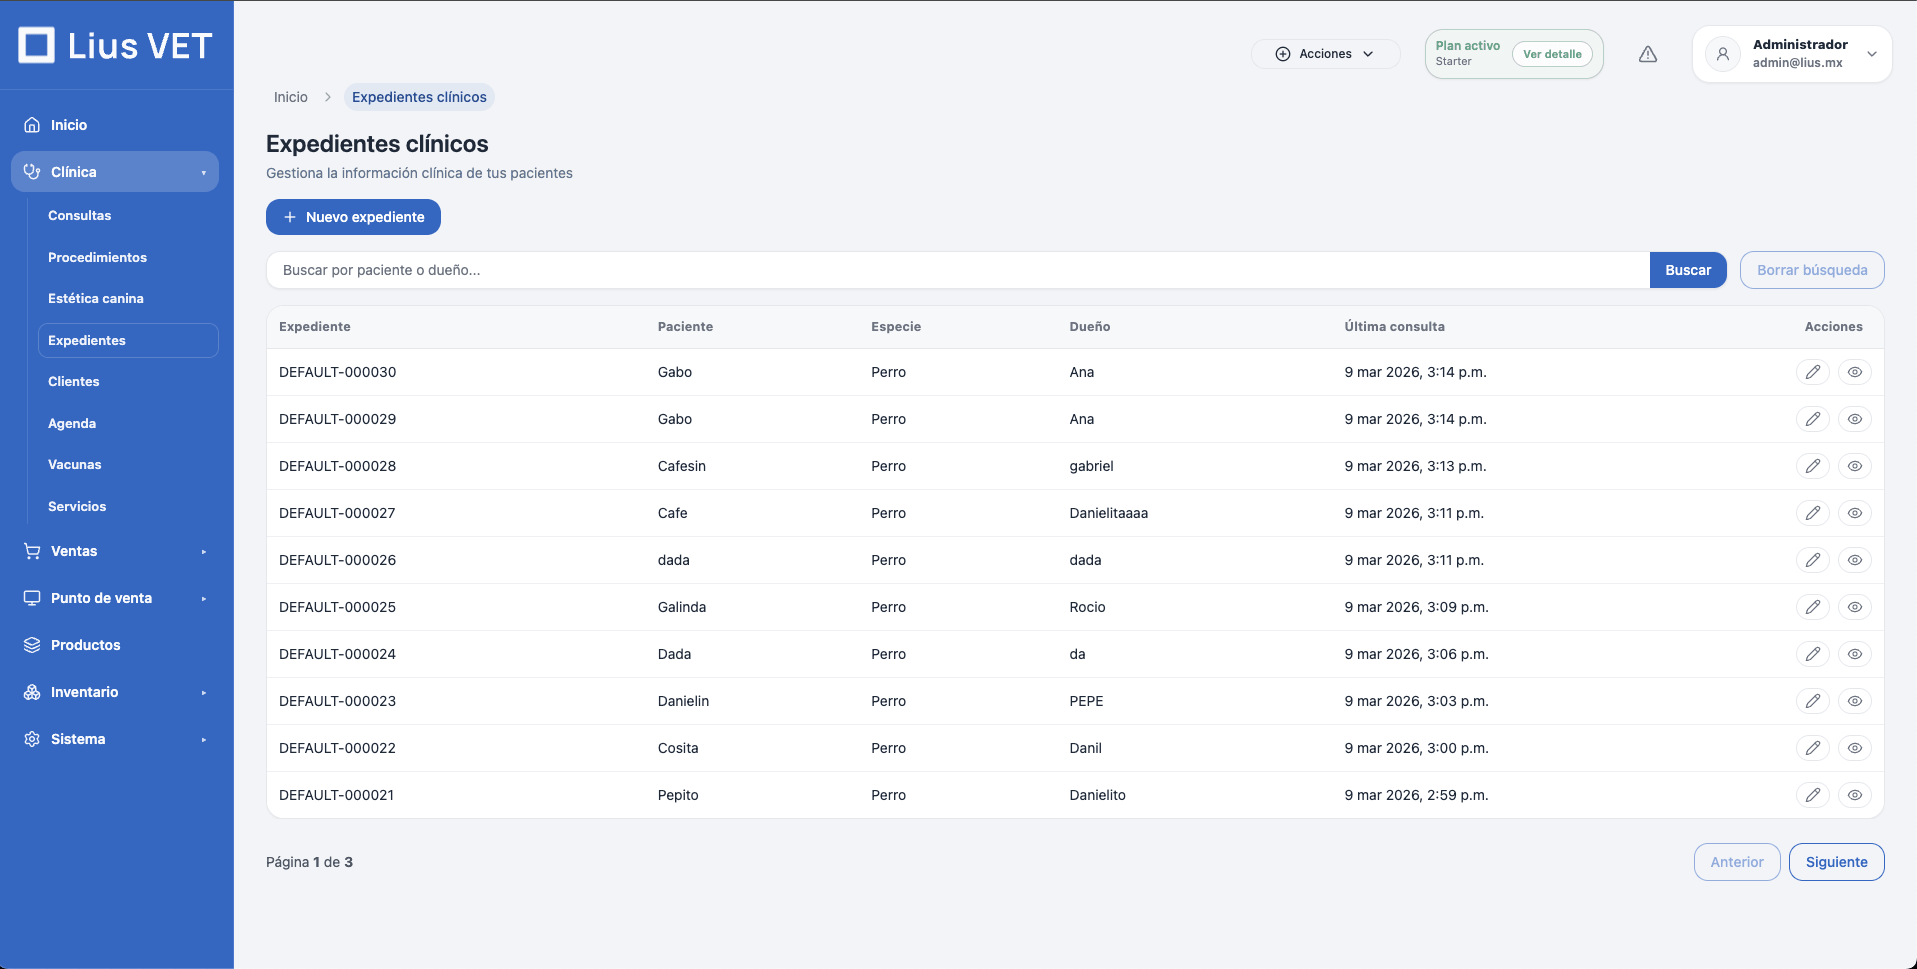Click edit pencil for DEFAULT-000021
The height and width of the screenshot is (969, 1917).
point(1812,795)
